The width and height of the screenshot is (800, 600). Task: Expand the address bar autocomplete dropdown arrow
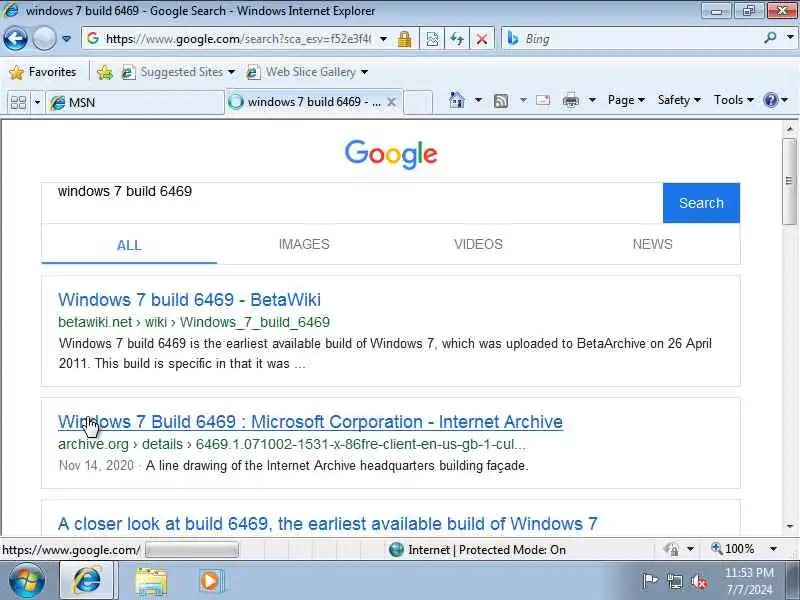[384, 39]
